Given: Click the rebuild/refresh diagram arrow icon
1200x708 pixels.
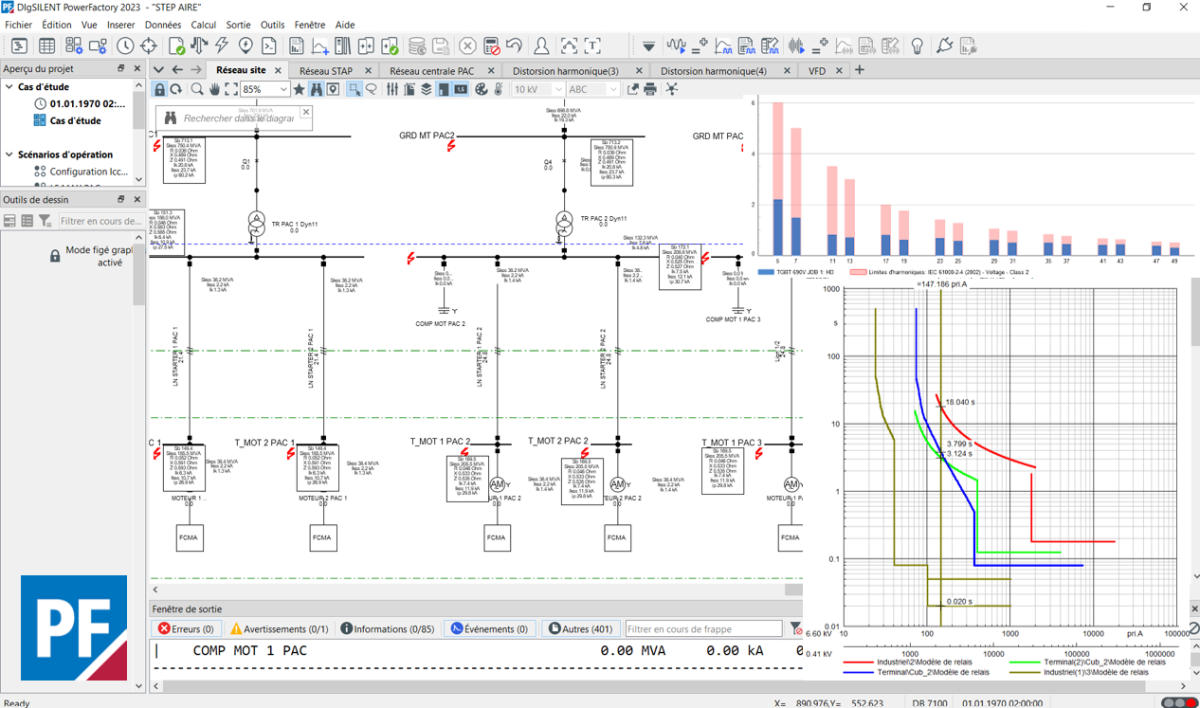Looking at the screenshot, I should click(x=176, y=89).
